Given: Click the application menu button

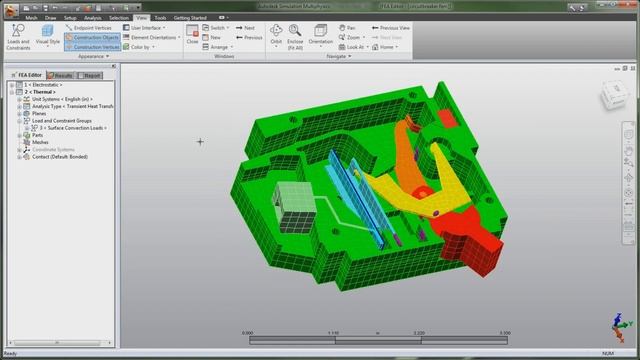Looking at the screenshot, I should pyautogui.click(x=11, y=10).
